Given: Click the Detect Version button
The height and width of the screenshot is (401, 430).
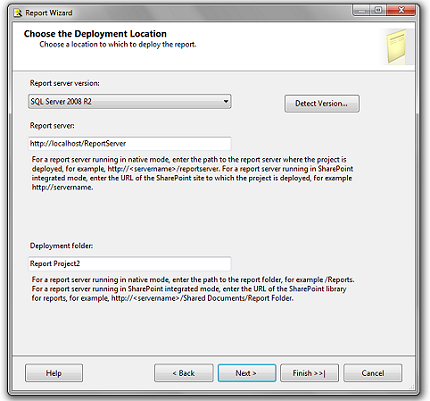Looking at the screenshot, I should (322, 104).
